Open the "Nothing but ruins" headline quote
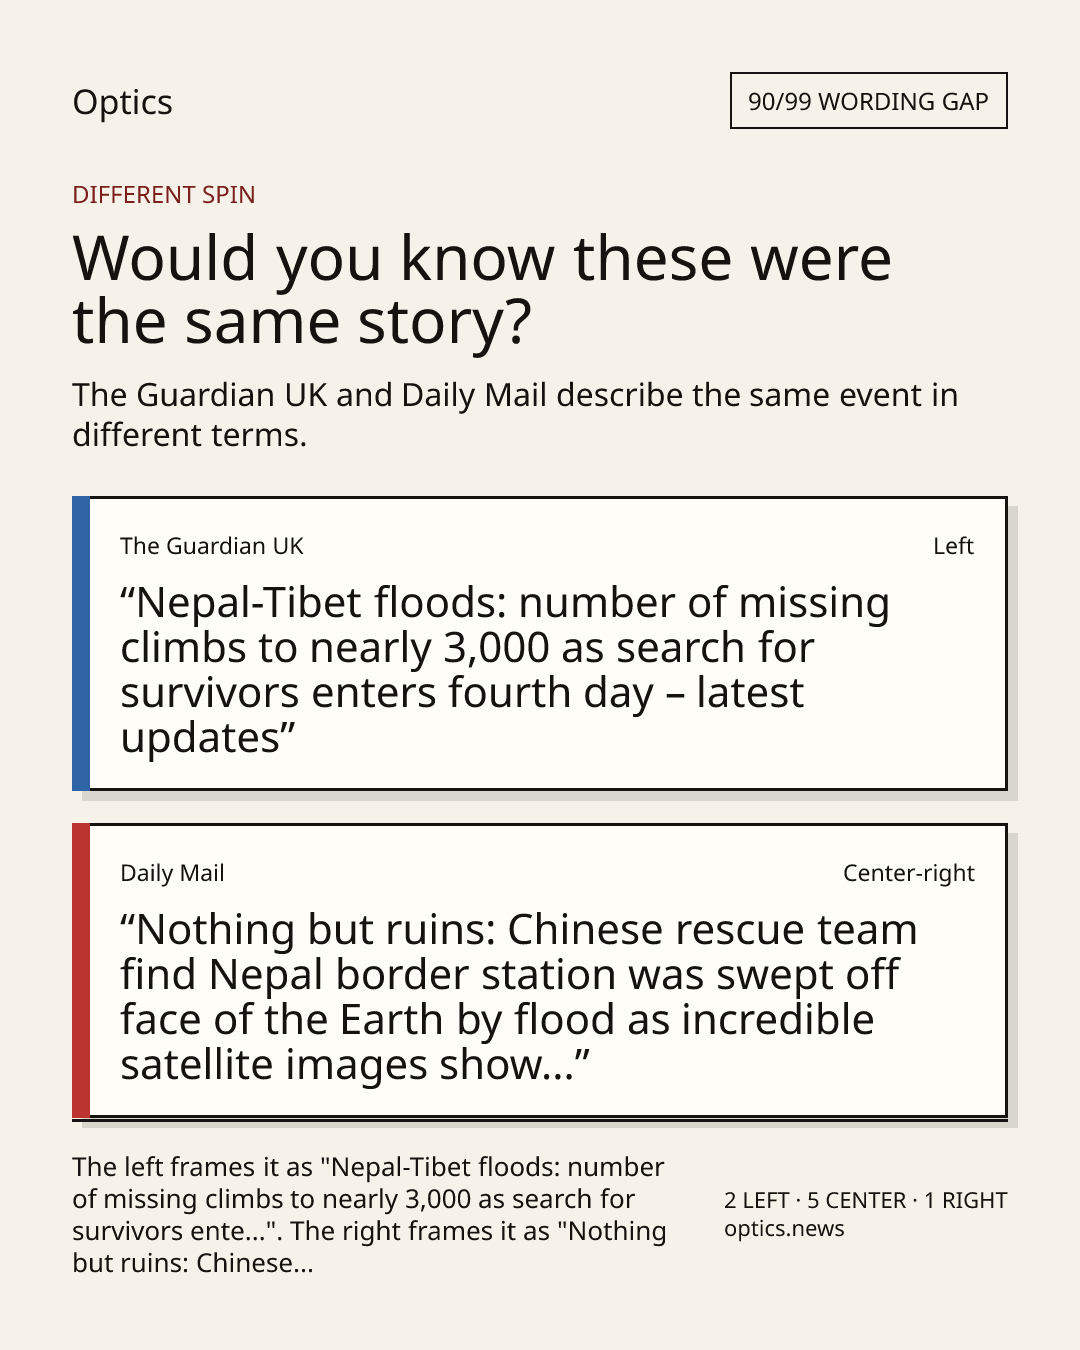Screen dimensions: 1080x1350 [x=519, y=997]
